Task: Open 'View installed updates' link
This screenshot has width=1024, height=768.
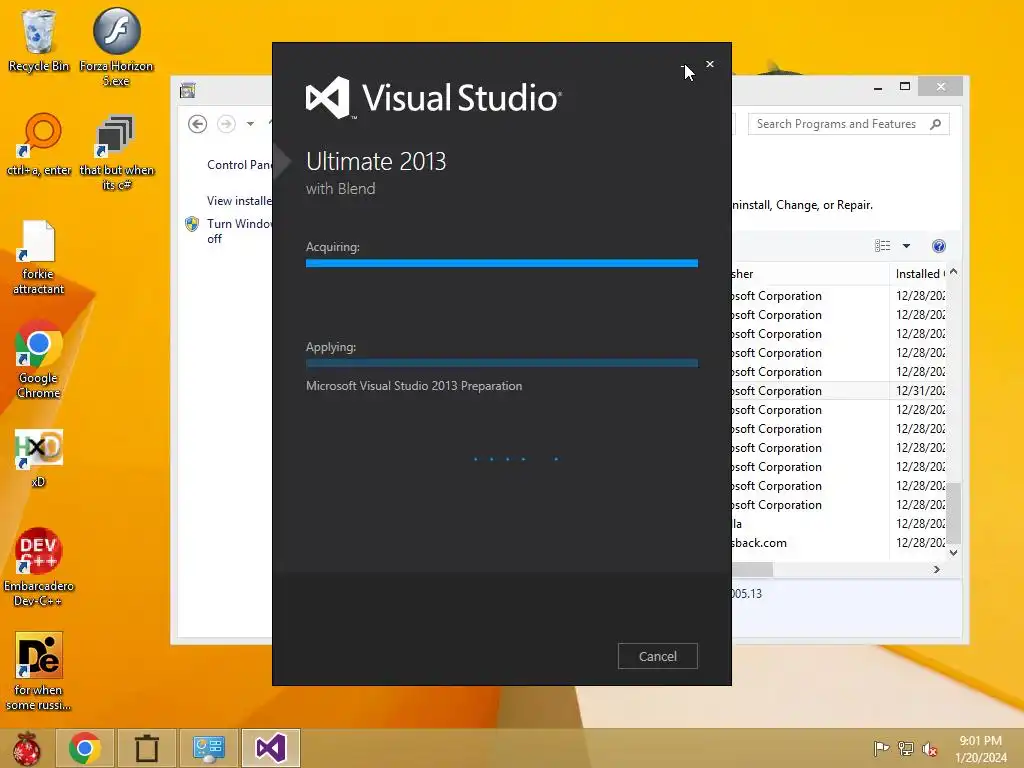Action: 239,200
